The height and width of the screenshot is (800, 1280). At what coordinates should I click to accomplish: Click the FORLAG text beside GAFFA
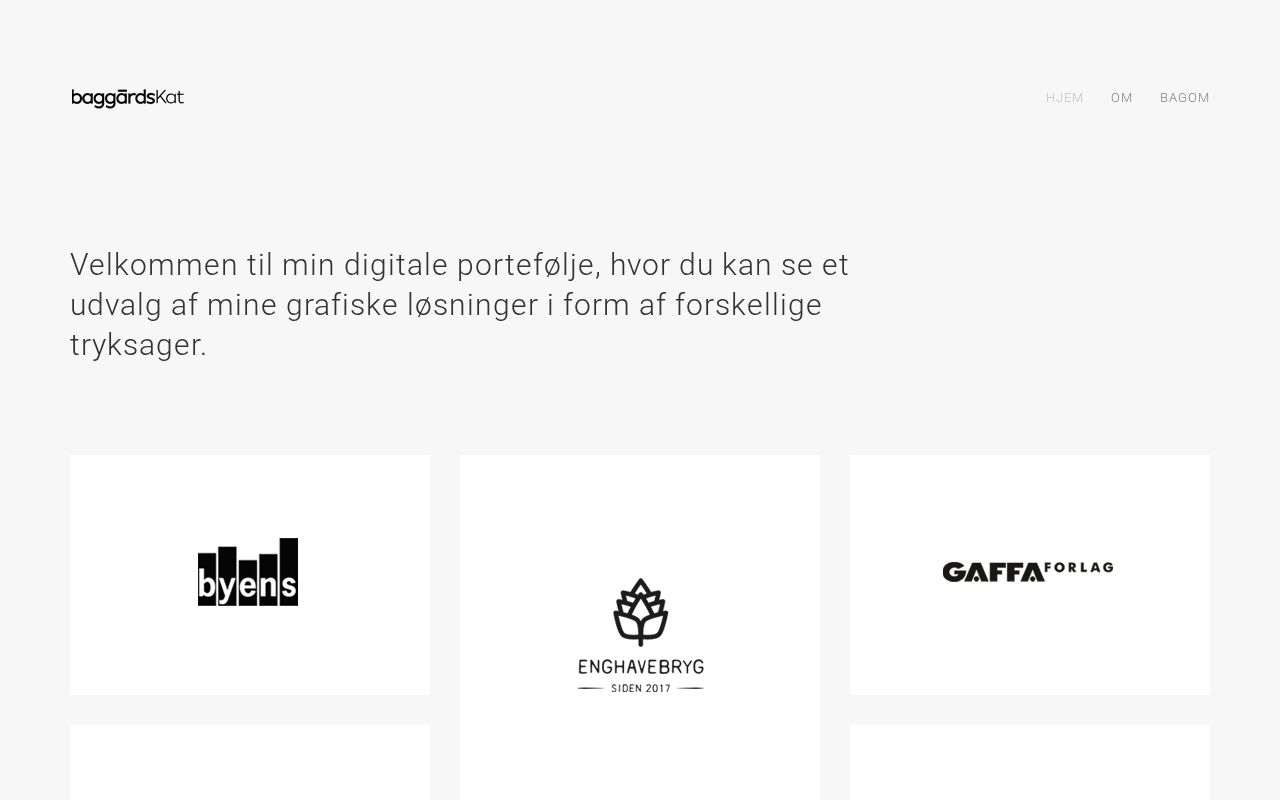click(1079, 568)
